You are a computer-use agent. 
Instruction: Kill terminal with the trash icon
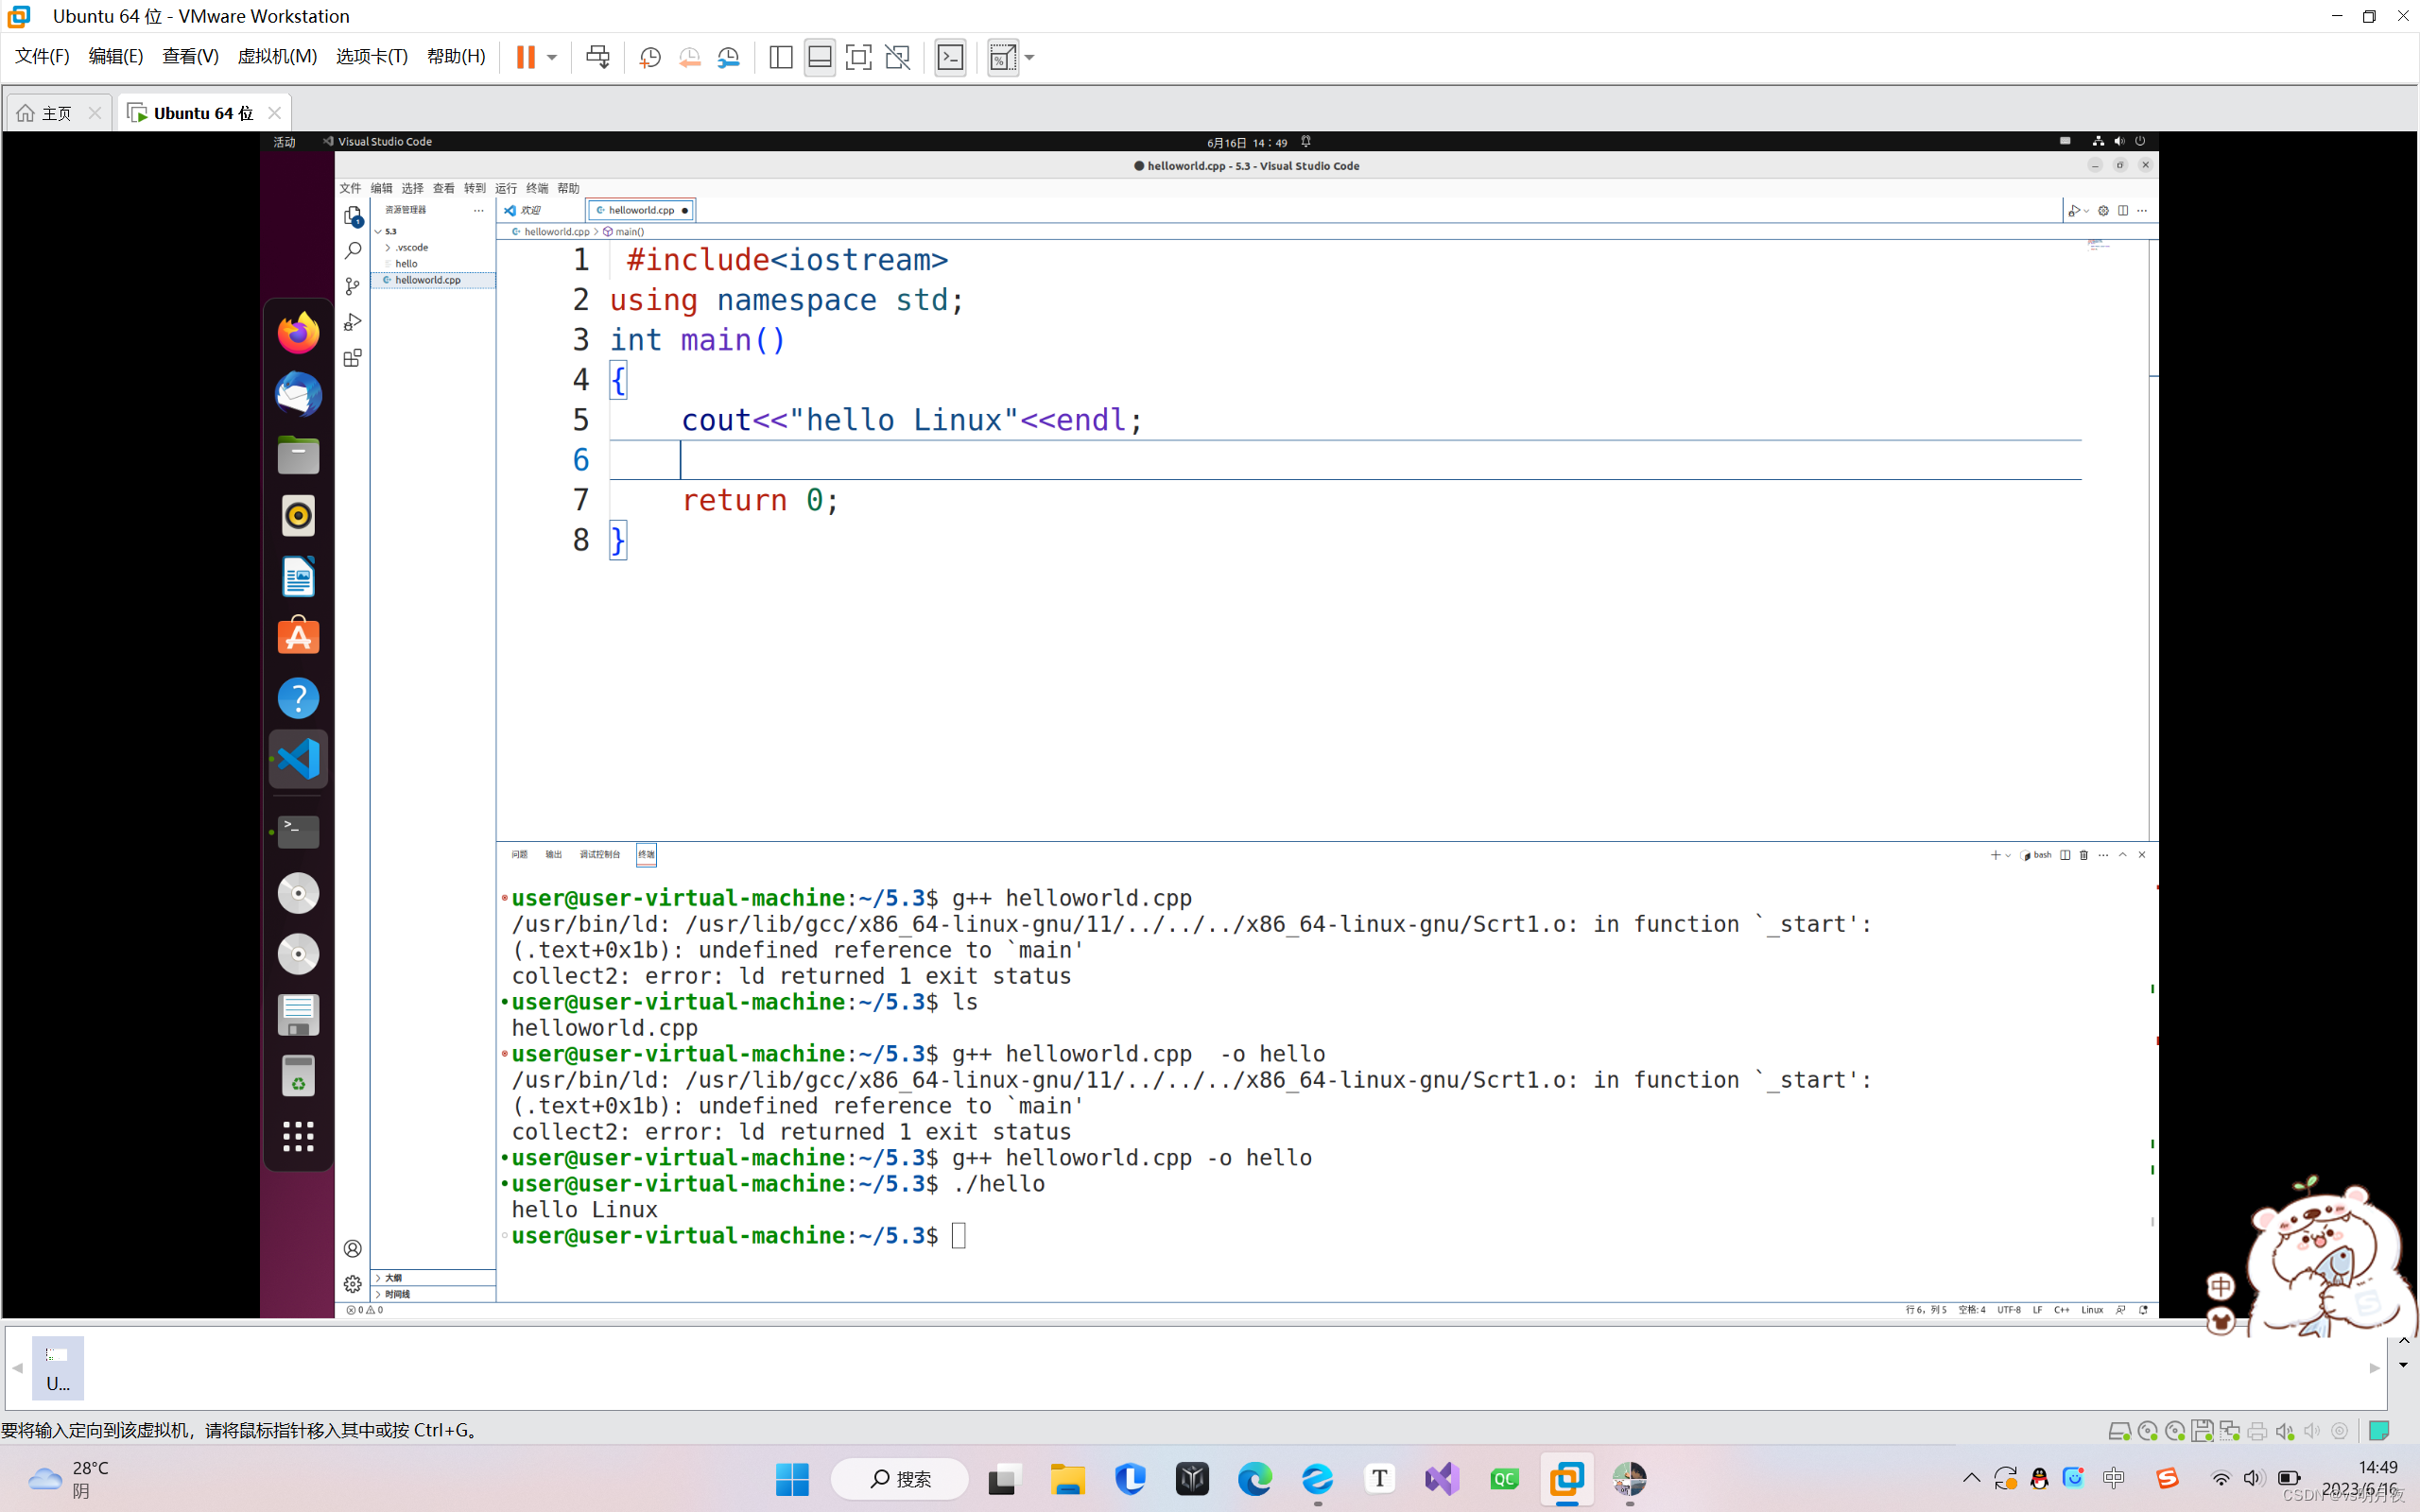(x=2084, y=855)
